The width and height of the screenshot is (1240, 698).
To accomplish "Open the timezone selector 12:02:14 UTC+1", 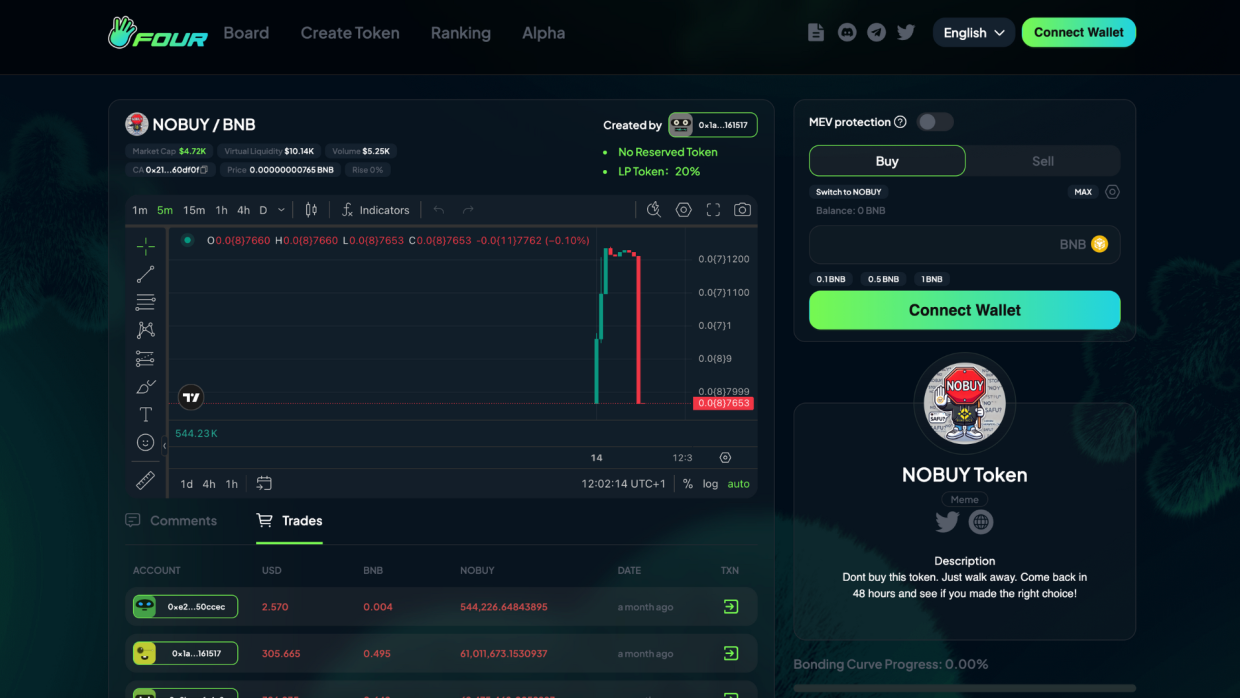I will (x=623, y=484).
